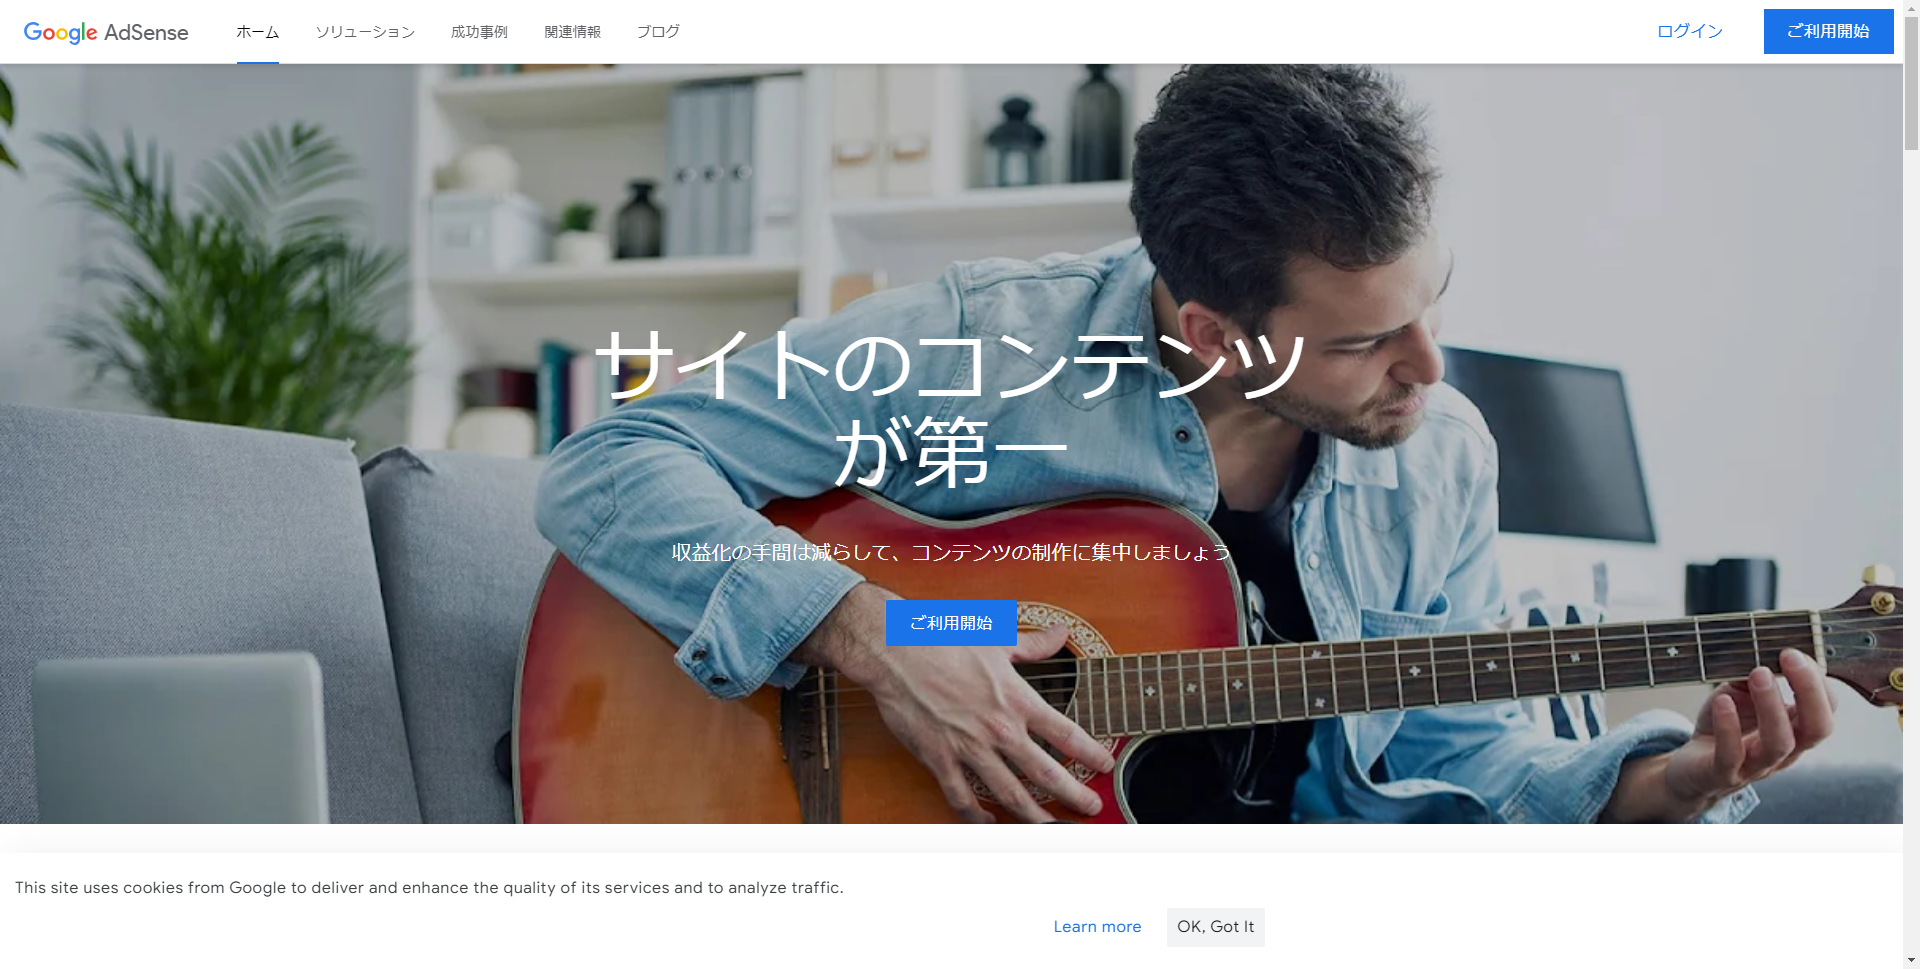
Task: Visit the ブログ navigation link
Action: [659, 32]
